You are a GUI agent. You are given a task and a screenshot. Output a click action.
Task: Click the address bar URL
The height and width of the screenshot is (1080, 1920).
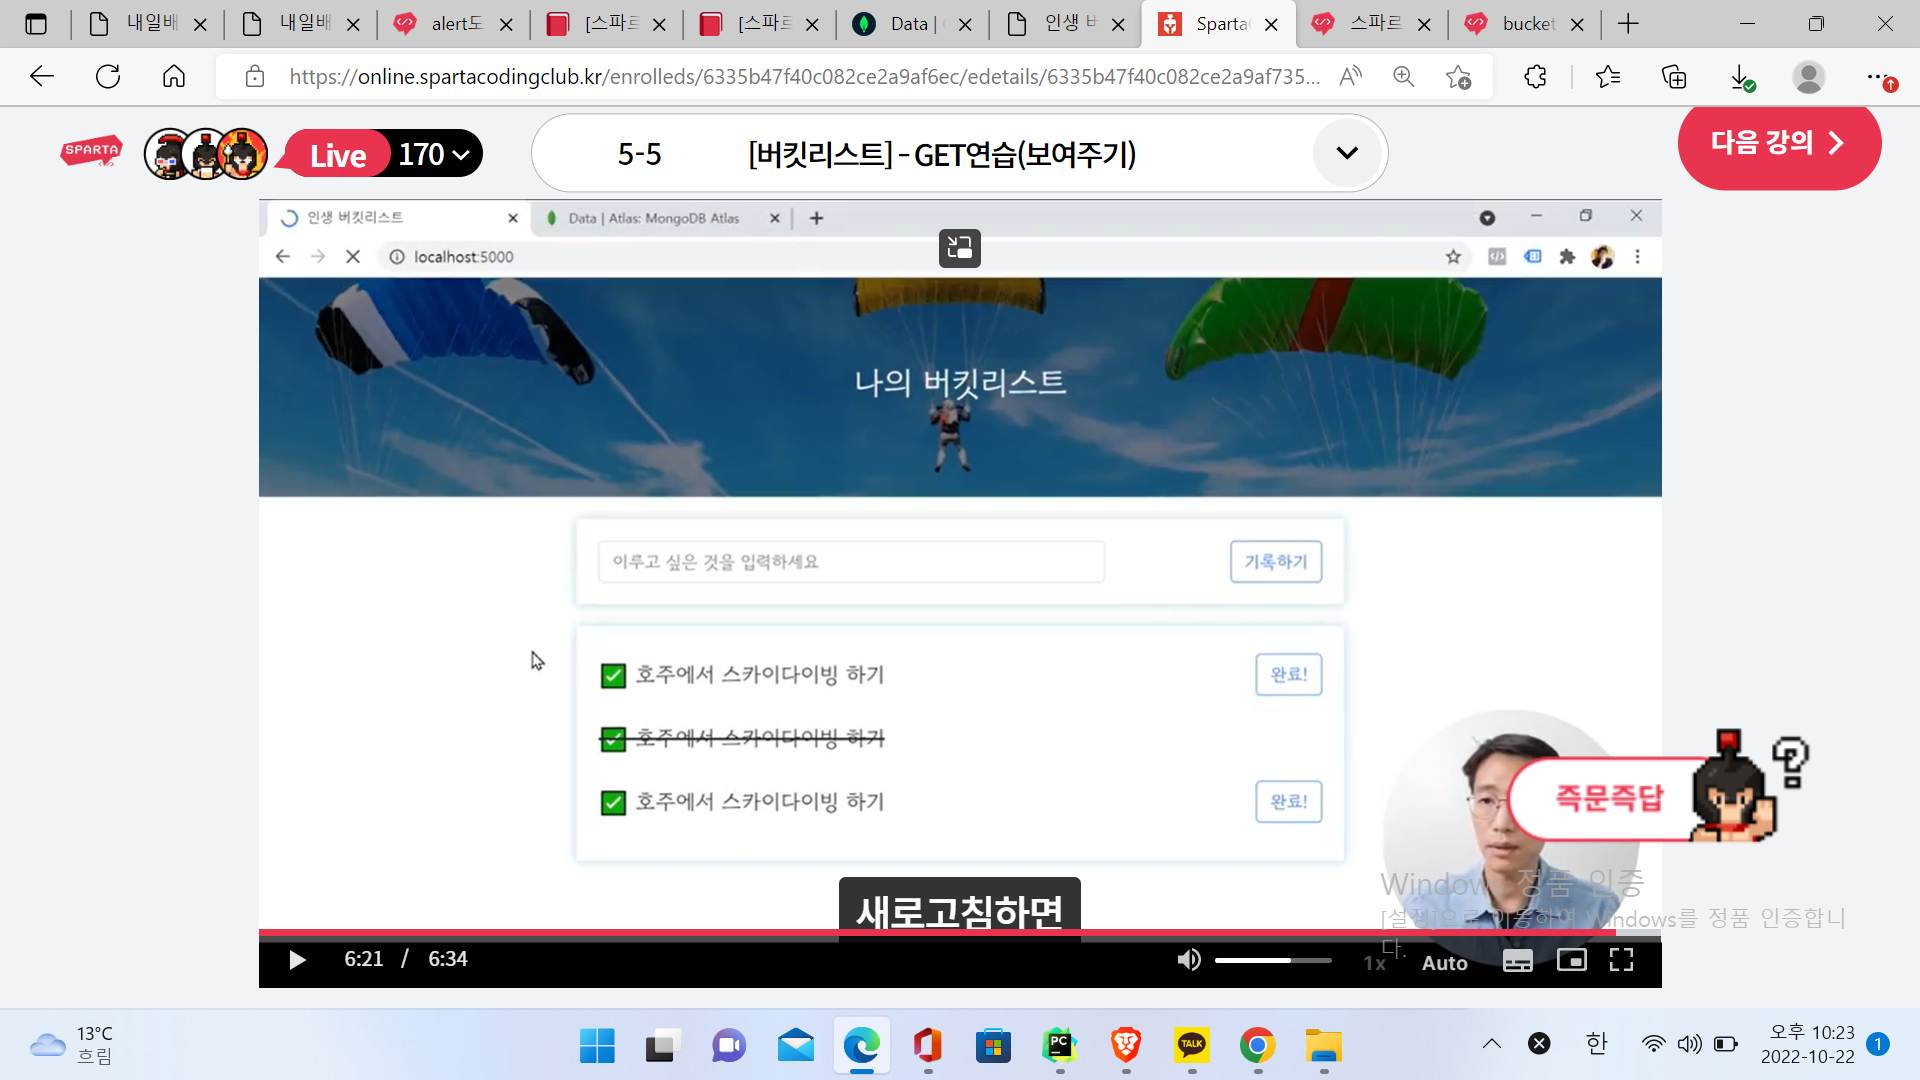[804, 77]
